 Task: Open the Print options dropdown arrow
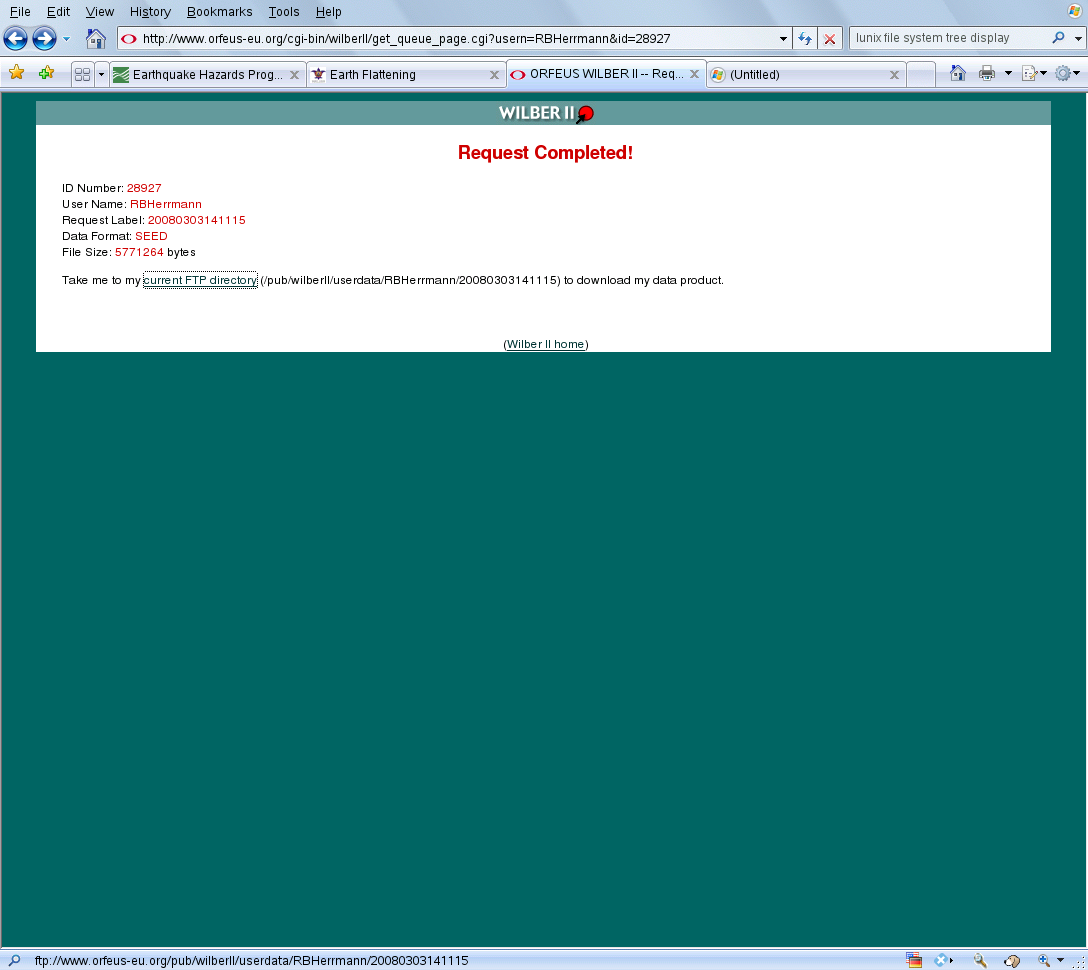1008,73
